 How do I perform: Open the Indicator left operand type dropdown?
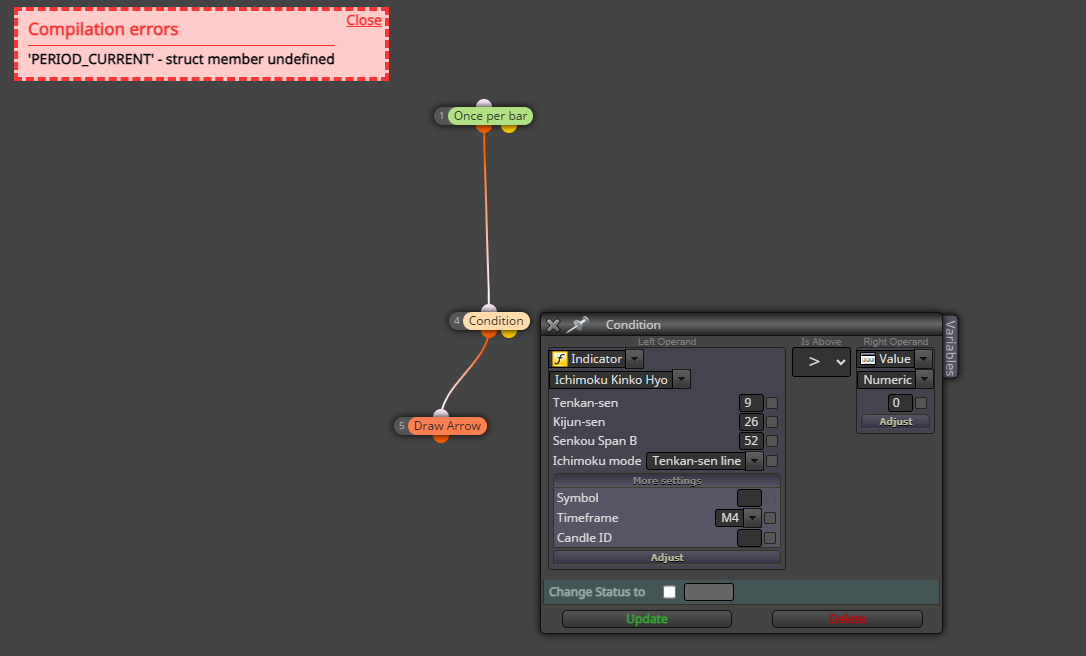[634, 359]
